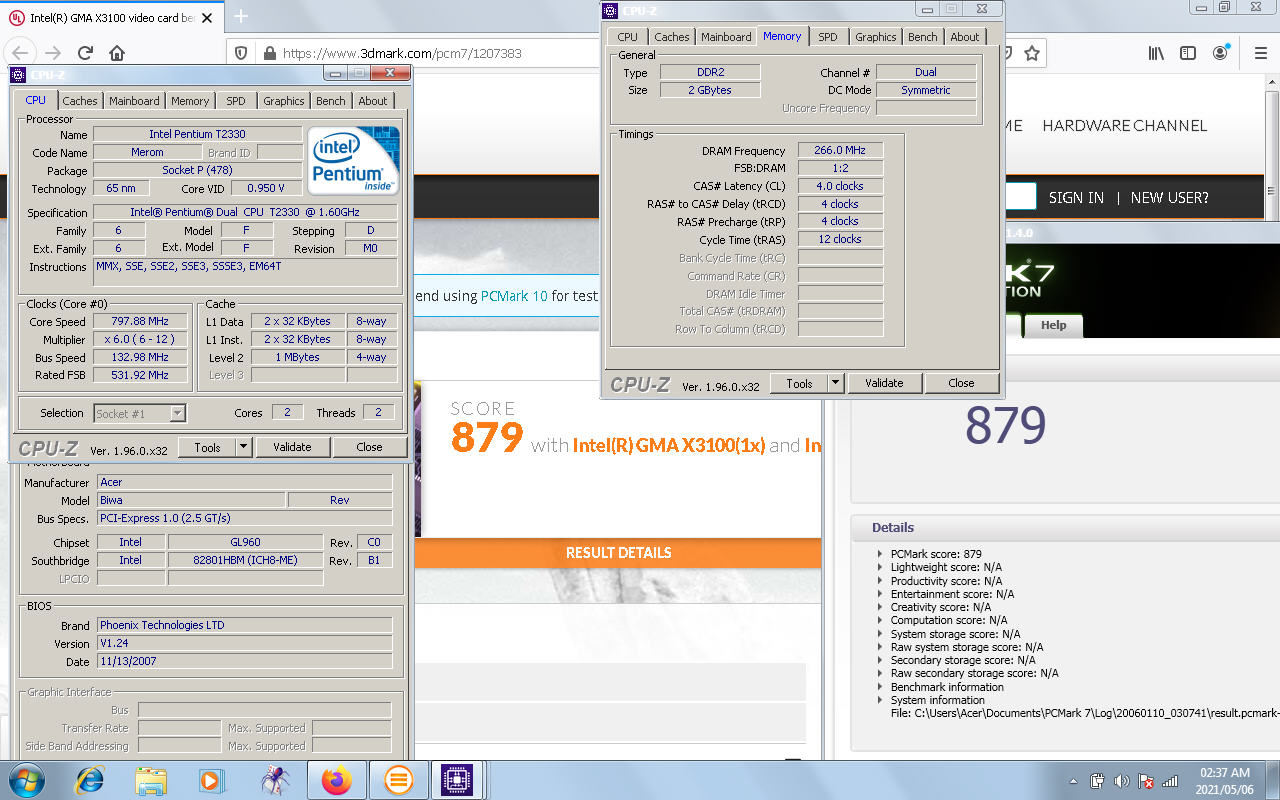1280x800 pixels.
Task: Switch to CPU tab in Memory CPU-Z window
Action: click(628, 37)
